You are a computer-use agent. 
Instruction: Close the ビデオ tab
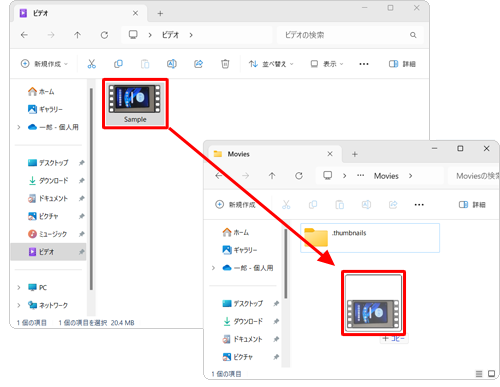[135, 13]
